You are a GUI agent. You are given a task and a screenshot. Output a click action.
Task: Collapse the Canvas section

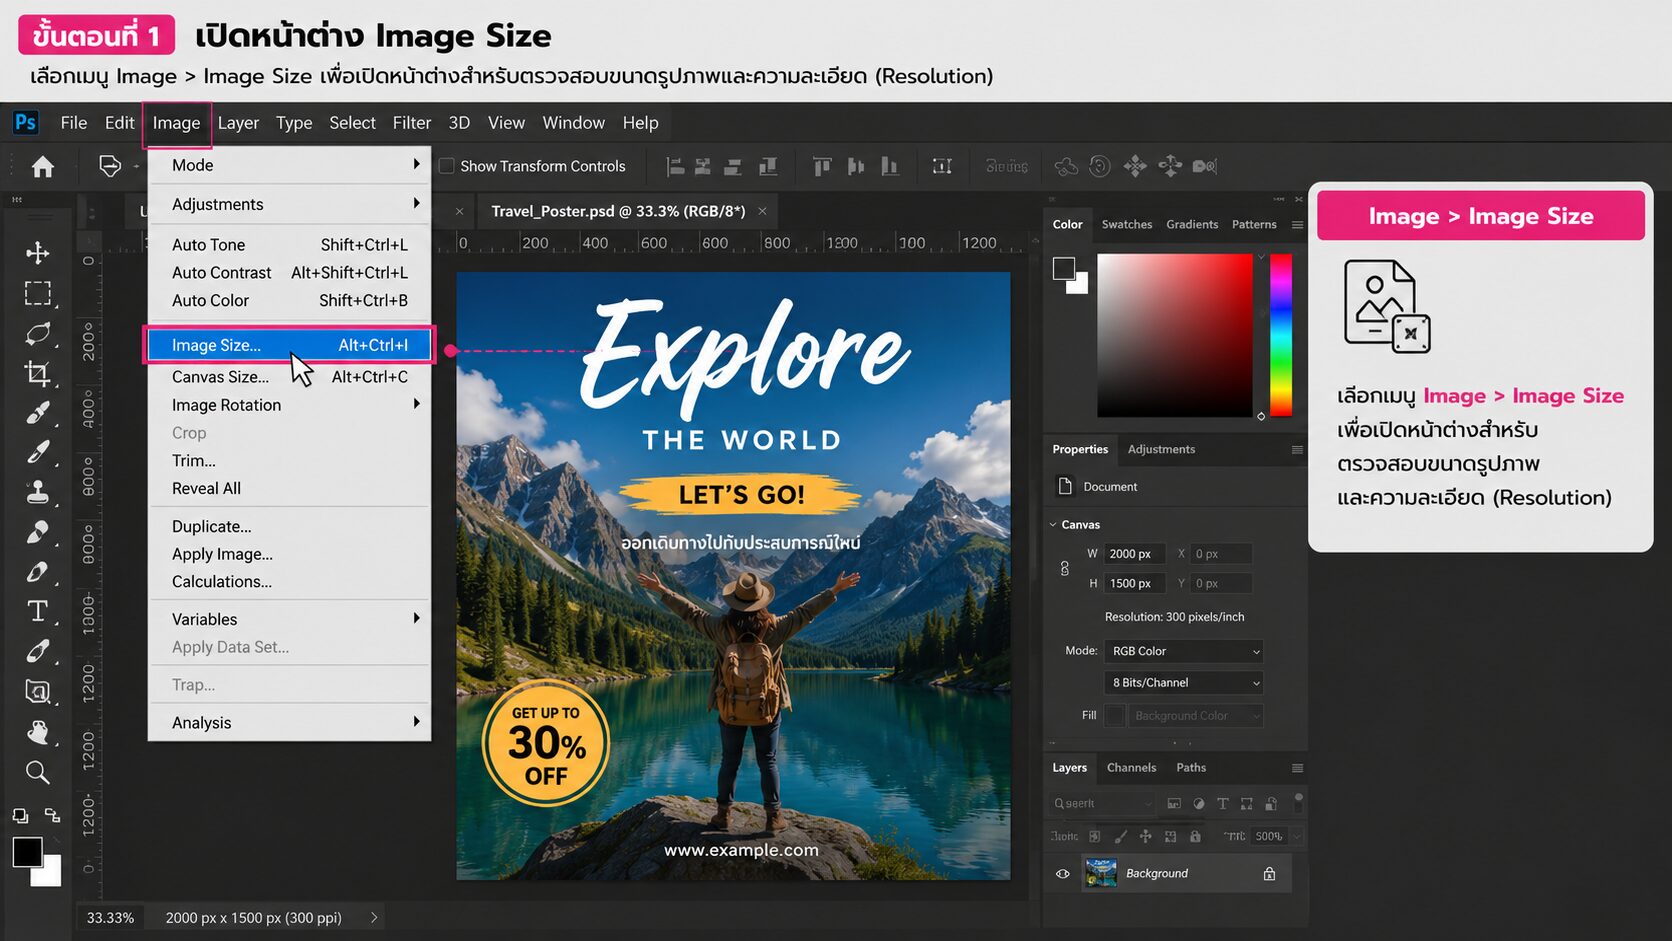pyautogui.click(x=1053, y=525)
